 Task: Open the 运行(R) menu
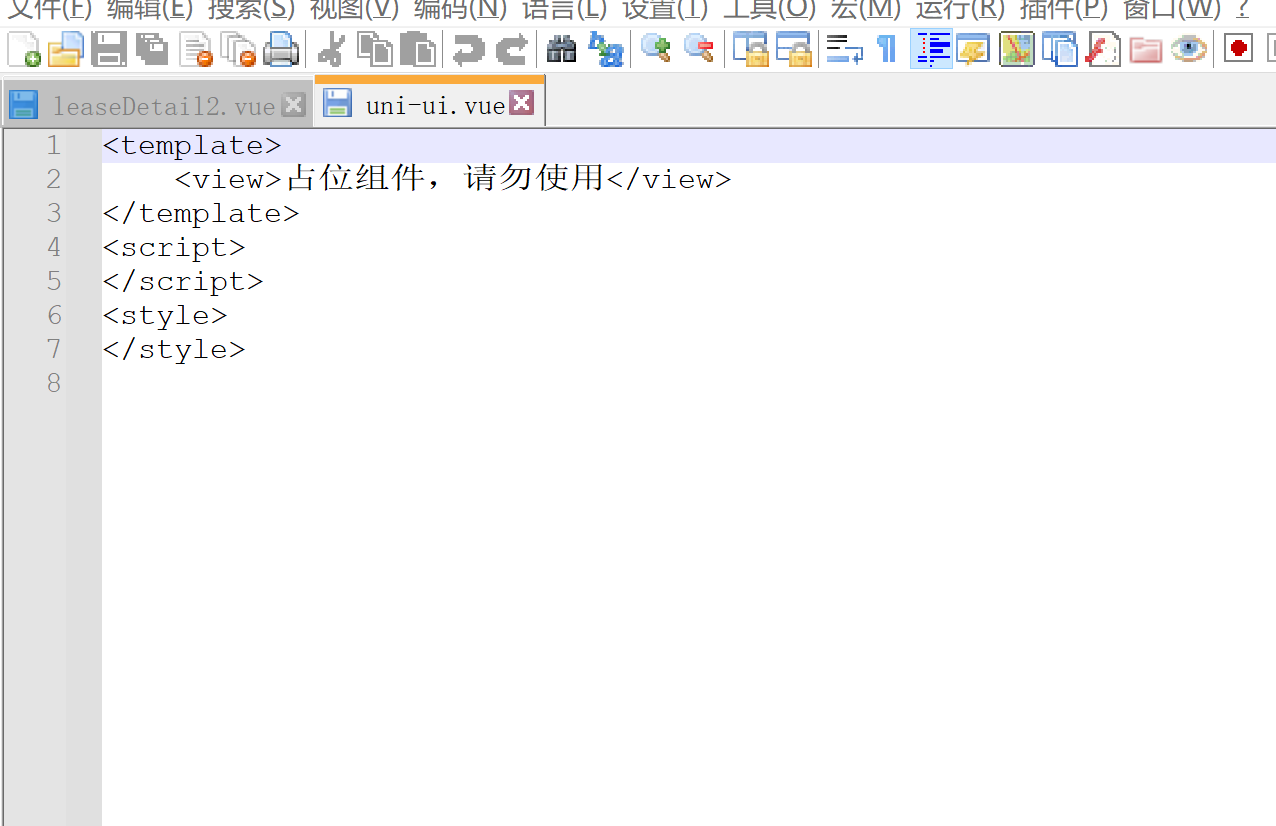coord(960,9)
